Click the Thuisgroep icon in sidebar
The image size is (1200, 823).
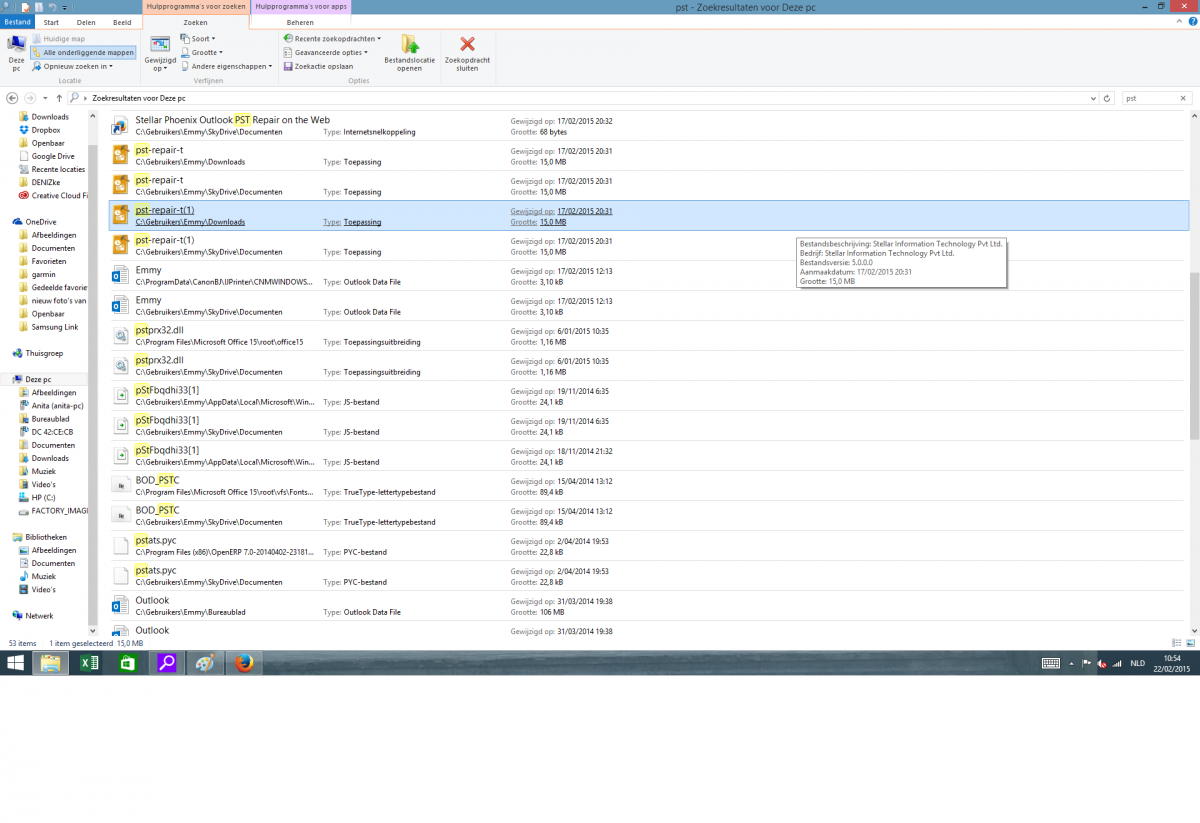pyautogui.click(x=17, y=353)
